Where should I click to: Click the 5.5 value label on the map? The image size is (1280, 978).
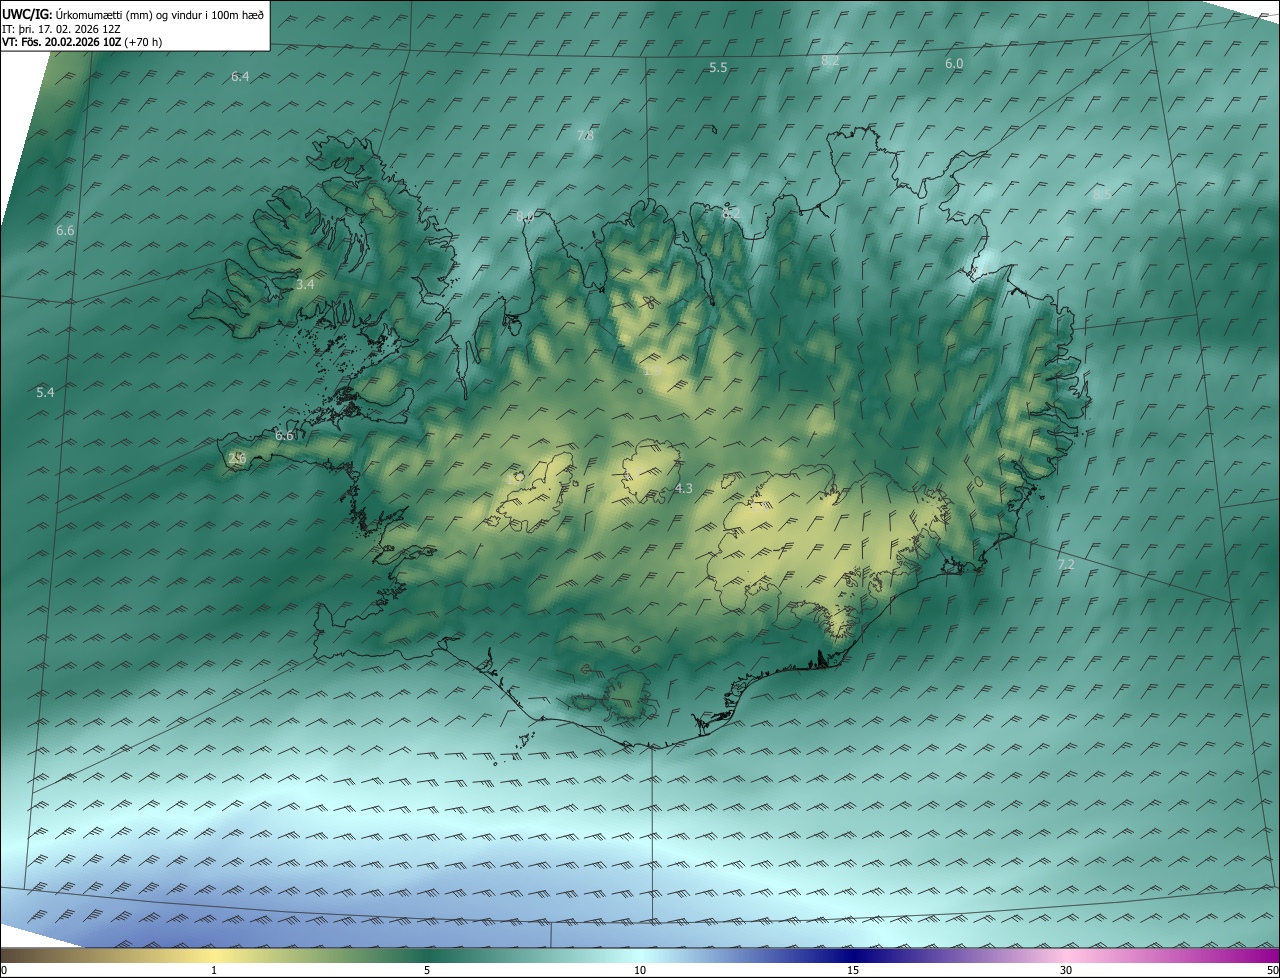click(x=718, y=67)
